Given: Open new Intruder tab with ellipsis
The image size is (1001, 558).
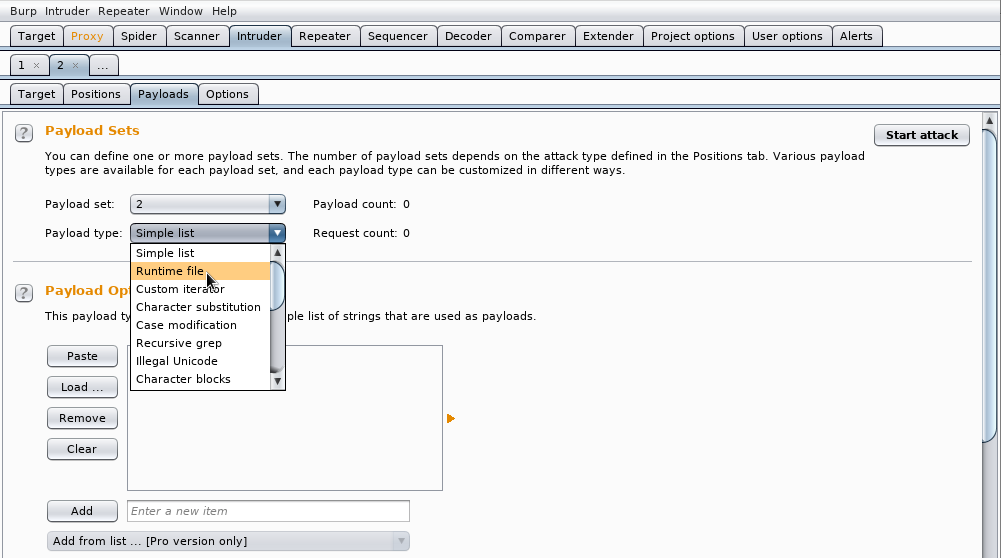Looking at the screenshot, I should click(103, 65).
